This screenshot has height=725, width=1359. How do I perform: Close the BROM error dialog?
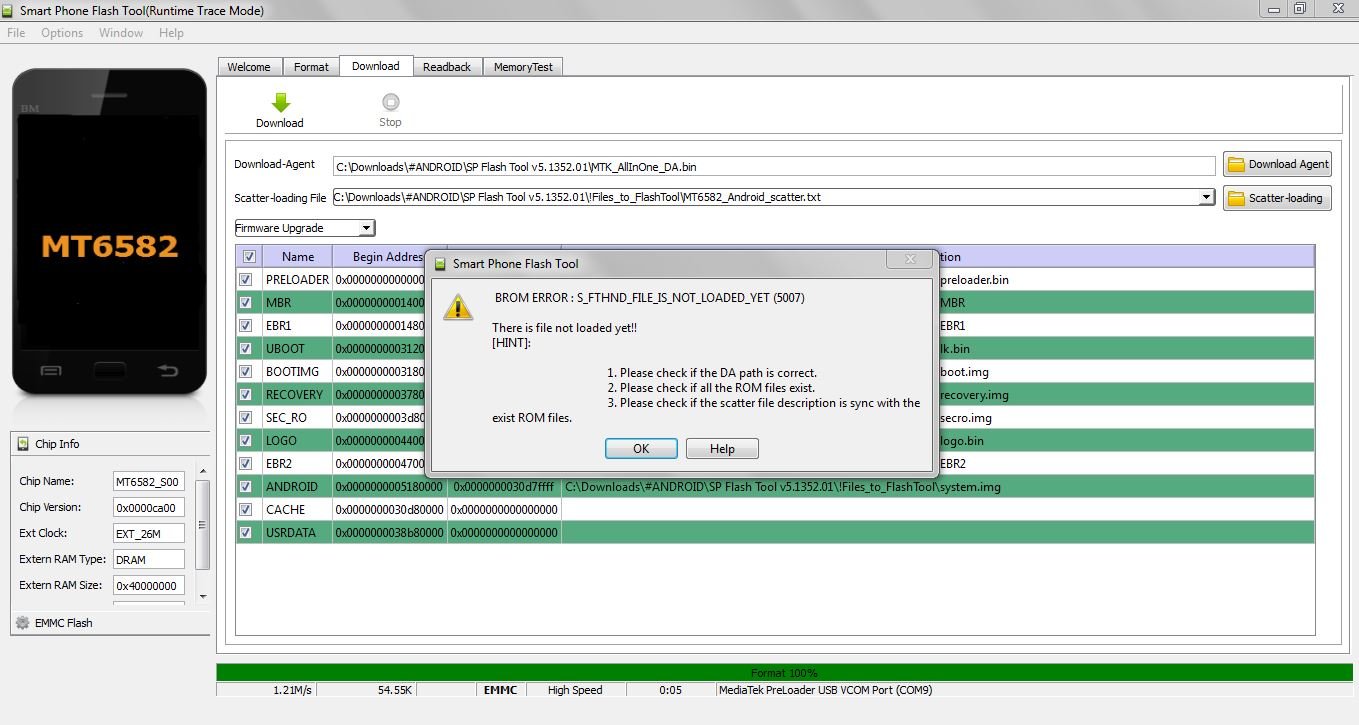(x=910, y=259)
